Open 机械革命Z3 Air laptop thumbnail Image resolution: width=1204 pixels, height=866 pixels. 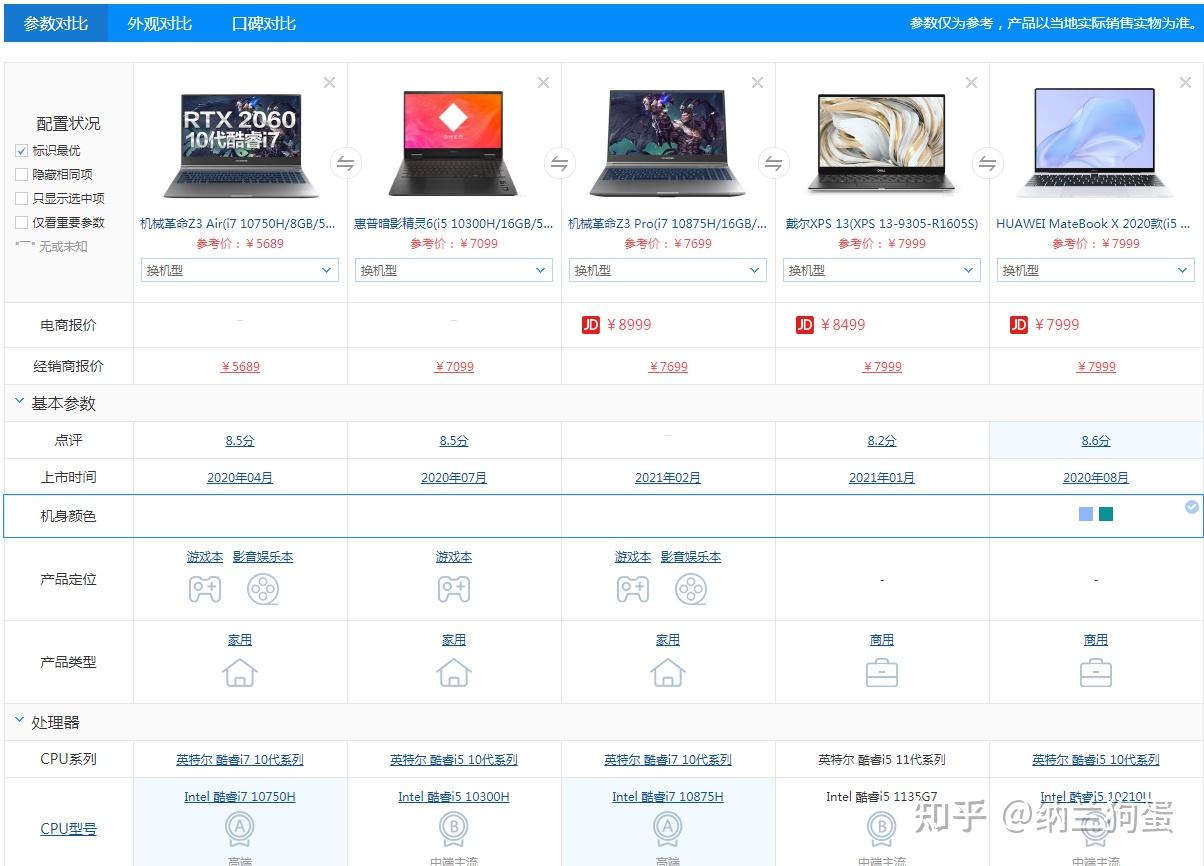pos(240,145)
